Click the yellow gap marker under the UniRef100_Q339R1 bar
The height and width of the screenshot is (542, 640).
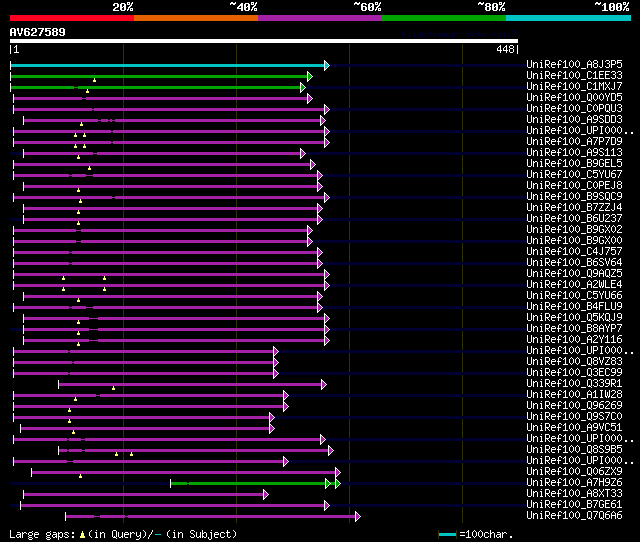pyautogui.click(x=113, y=388)
